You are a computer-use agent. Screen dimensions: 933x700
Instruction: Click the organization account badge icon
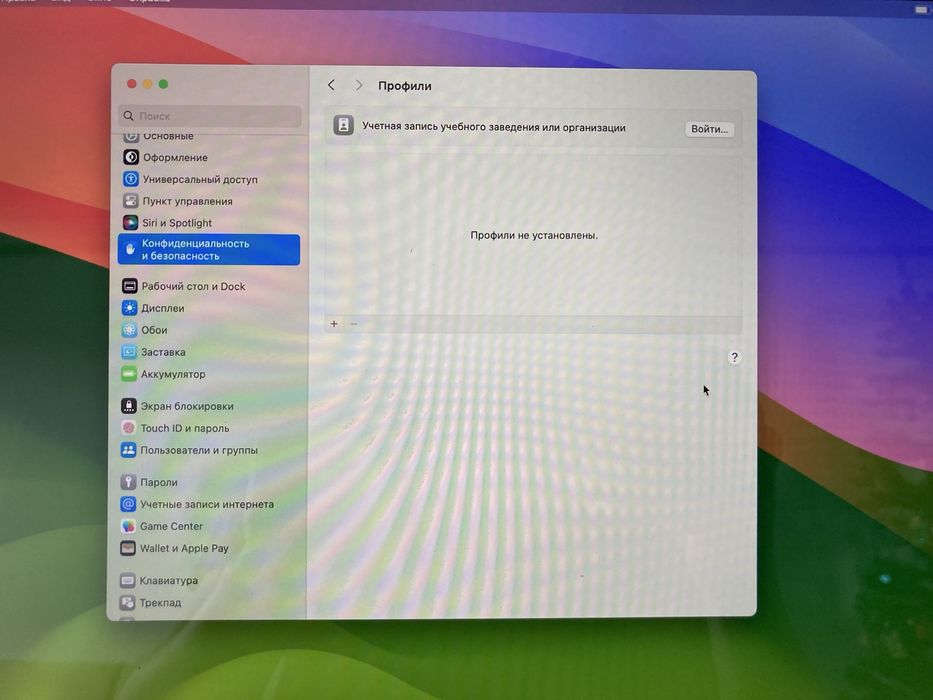(x=343, y=126)
